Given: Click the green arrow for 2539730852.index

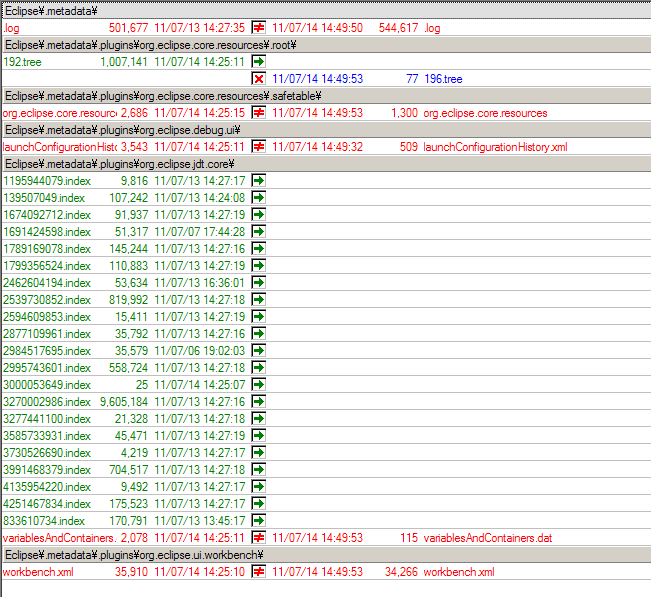Looking at the screenshot, I should click(x=259, y=300).
